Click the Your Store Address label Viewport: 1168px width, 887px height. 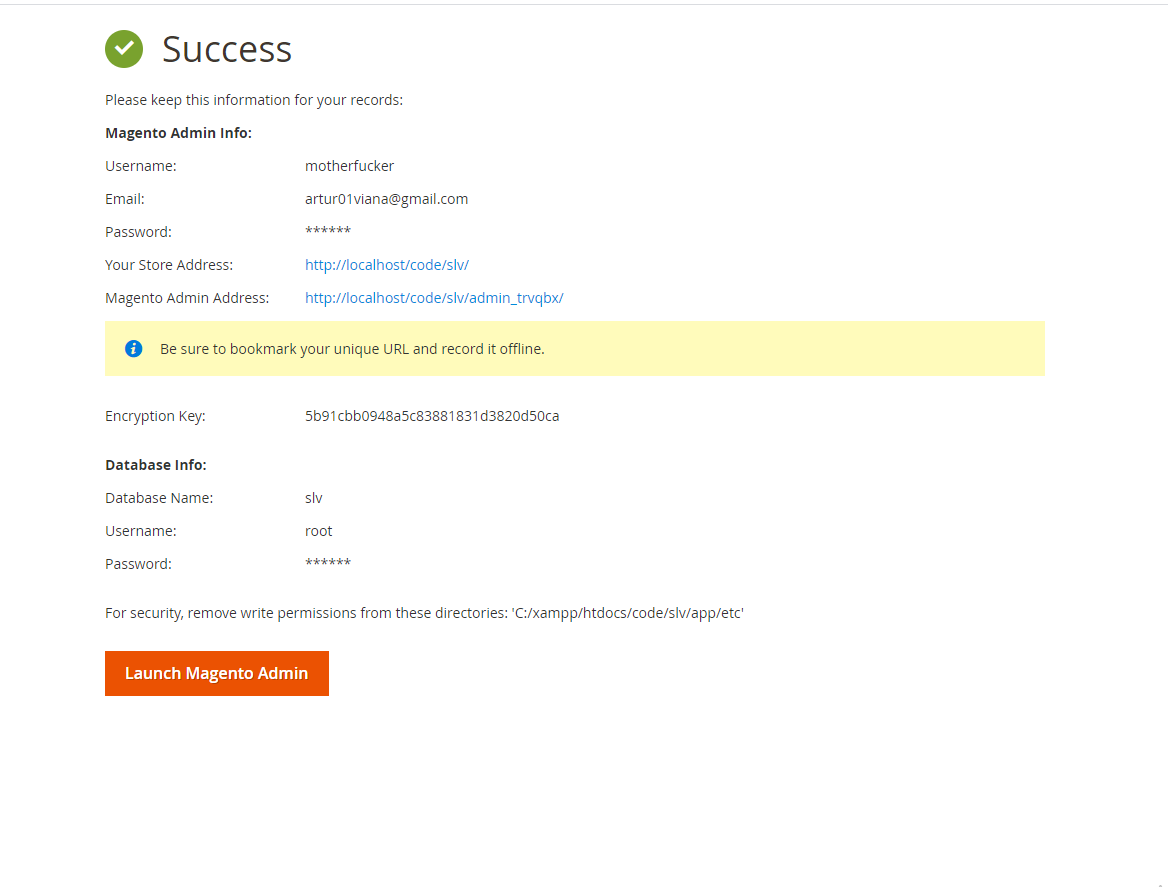169,265
